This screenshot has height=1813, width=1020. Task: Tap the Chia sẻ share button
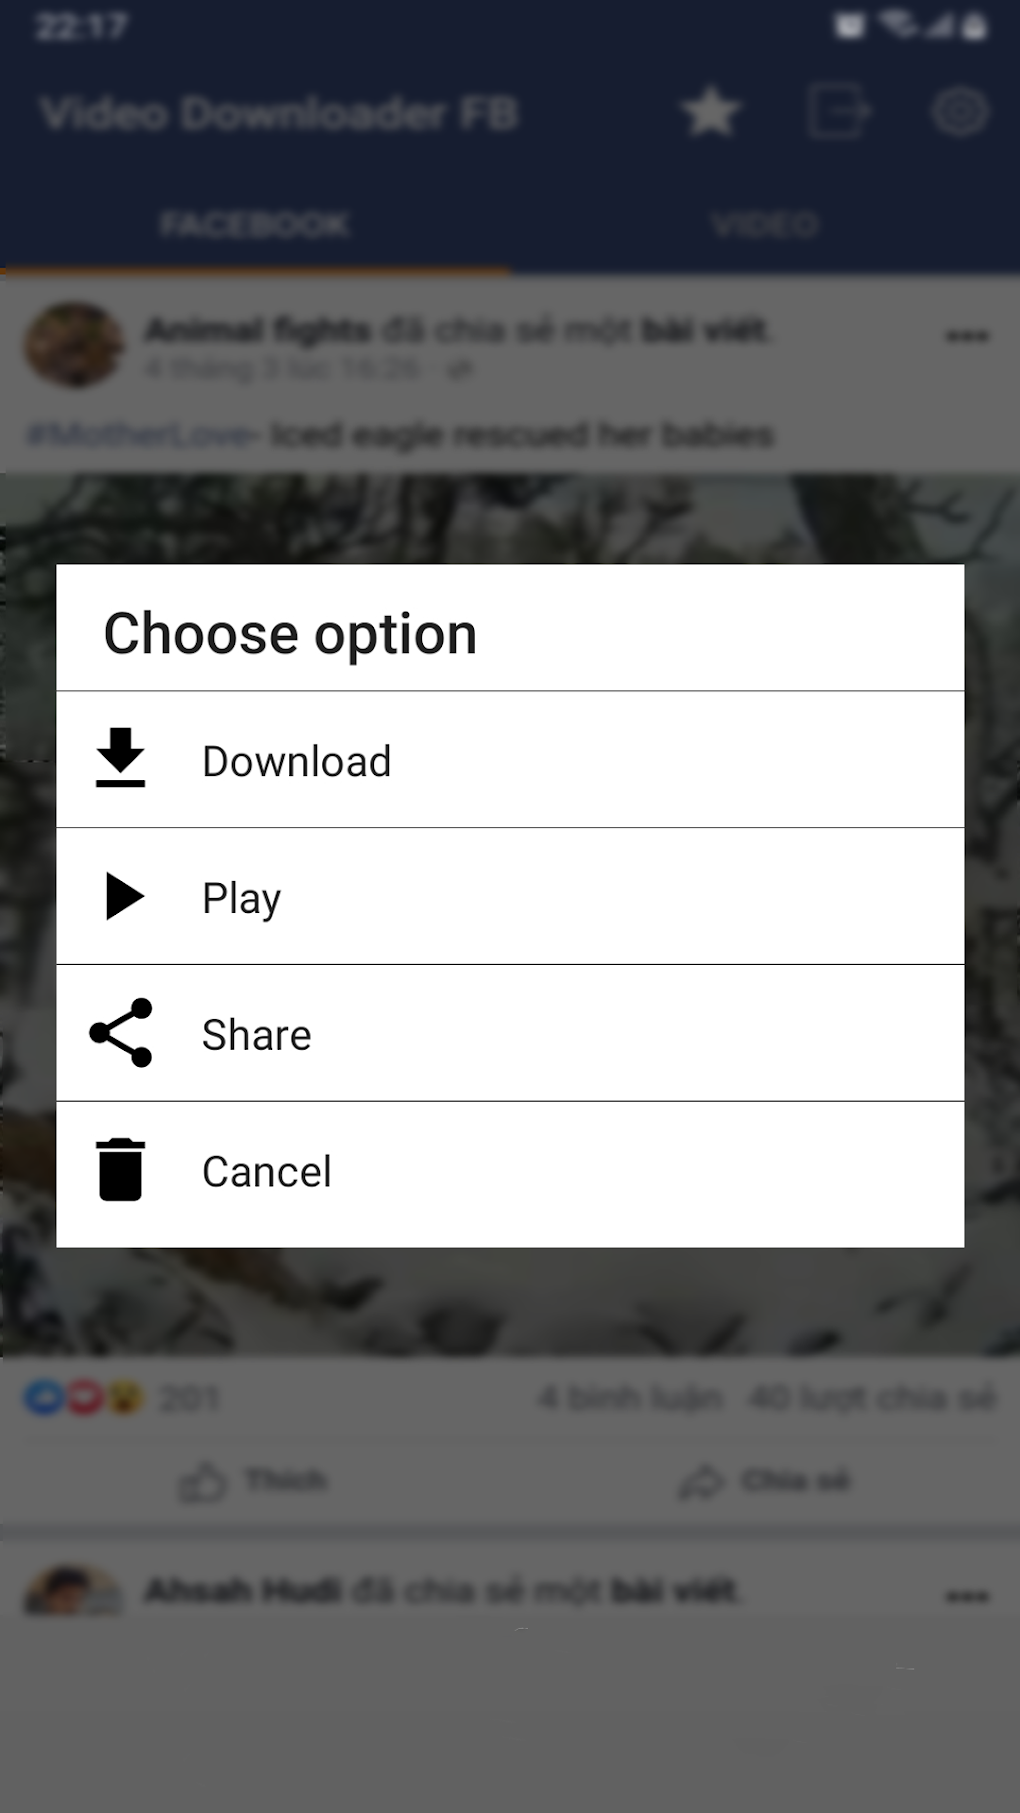764,1481
